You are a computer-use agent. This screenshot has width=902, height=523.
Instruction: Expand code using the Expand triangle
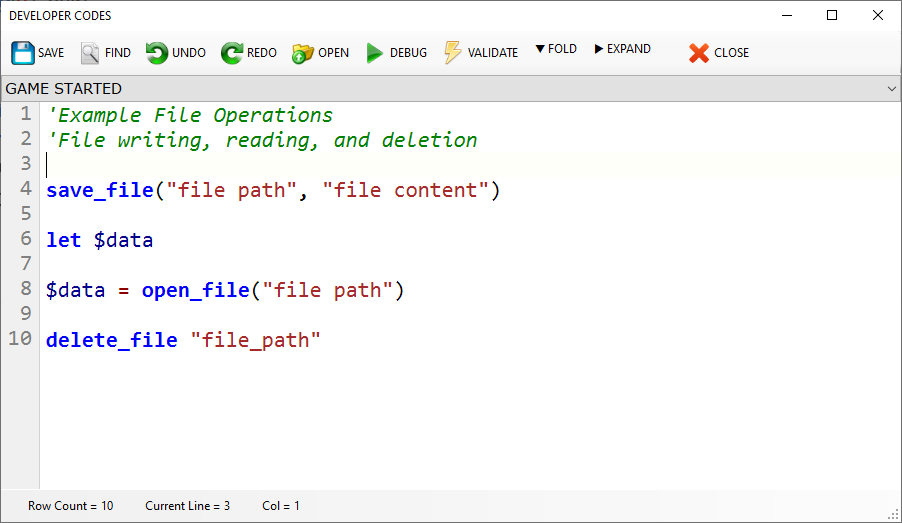pos(599,49)
